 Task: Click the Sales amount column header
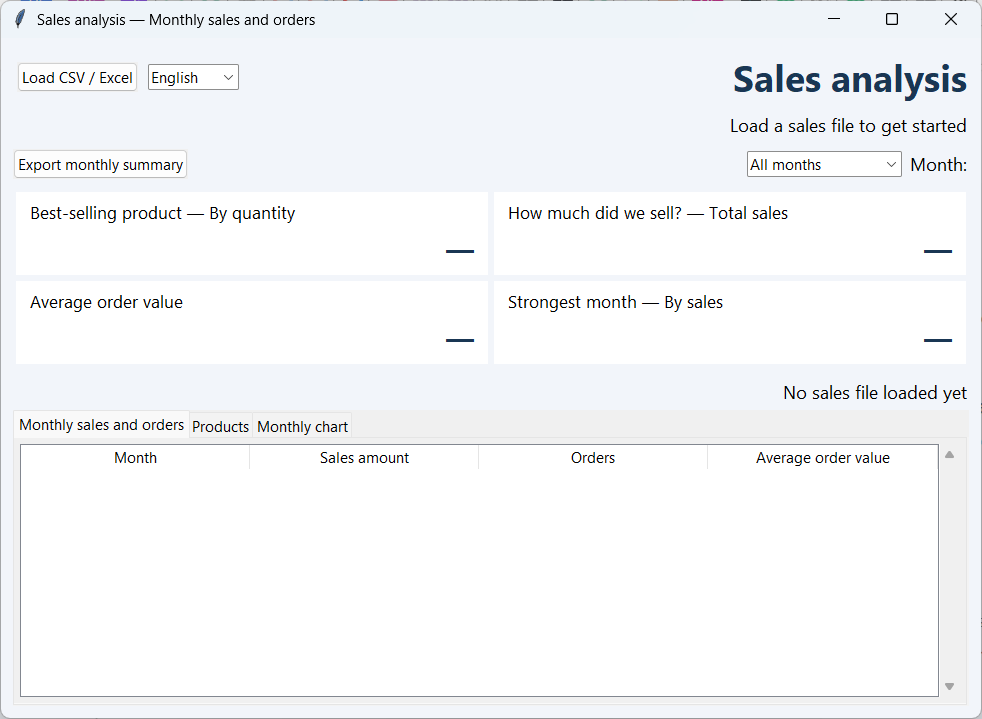click(364, 458)
